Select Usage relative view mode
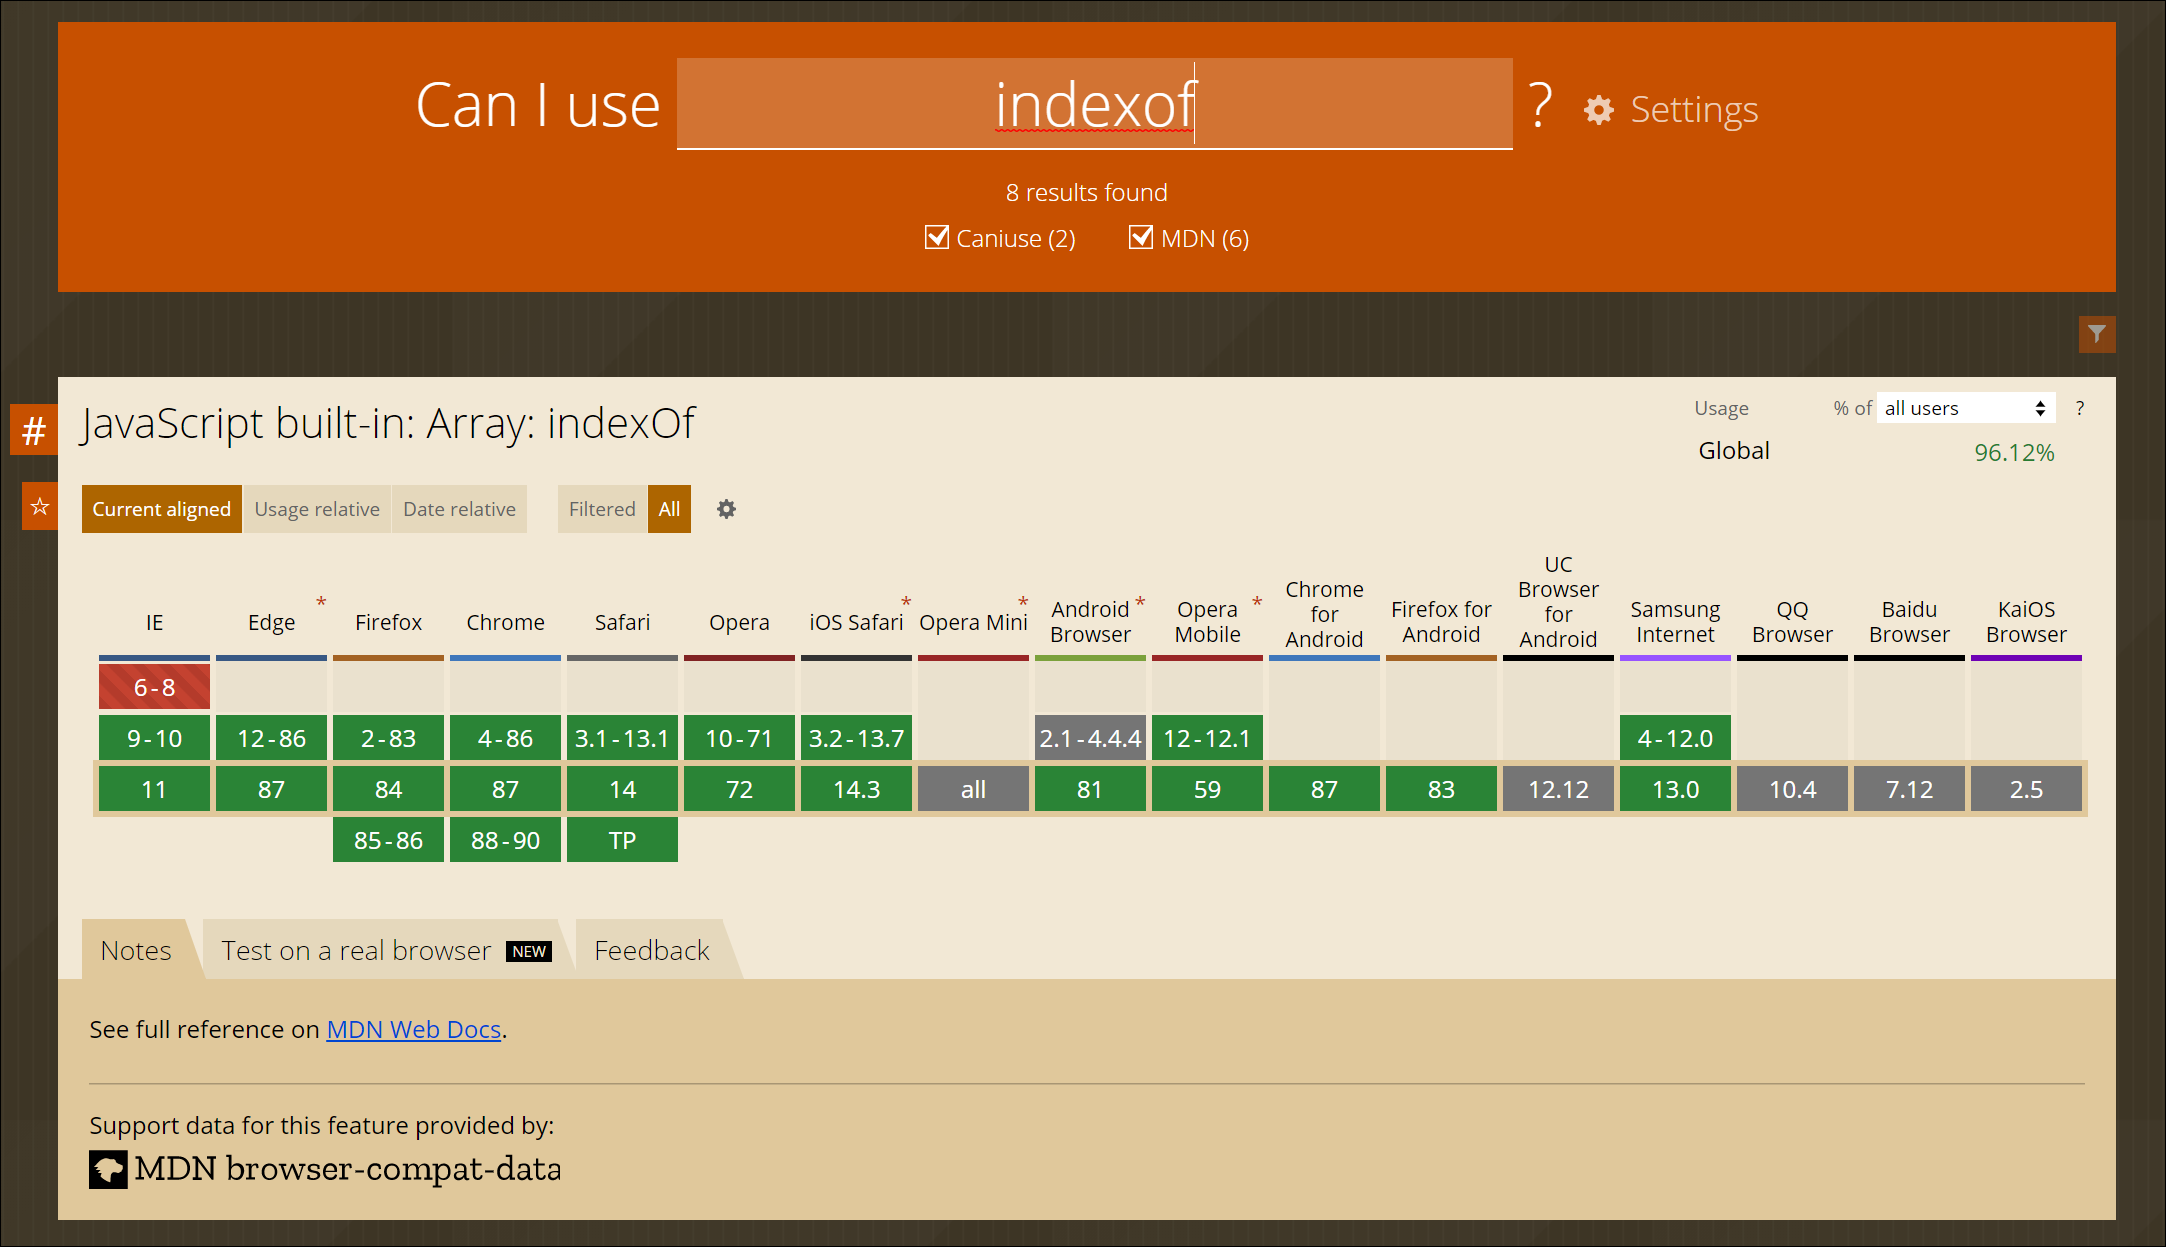 click(317, 509)
